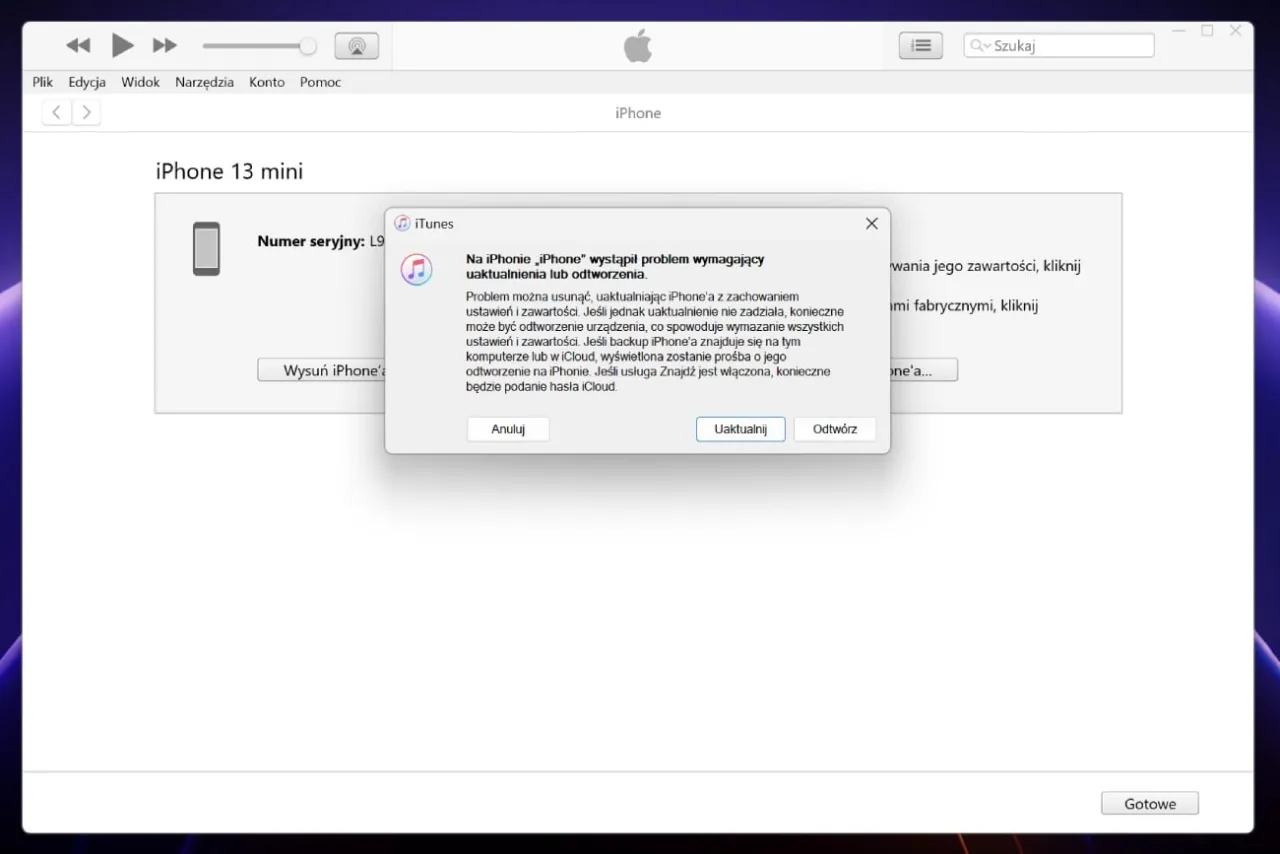
Task: Open the AirPlay speaker selector icon
Action: pos(356,45)
